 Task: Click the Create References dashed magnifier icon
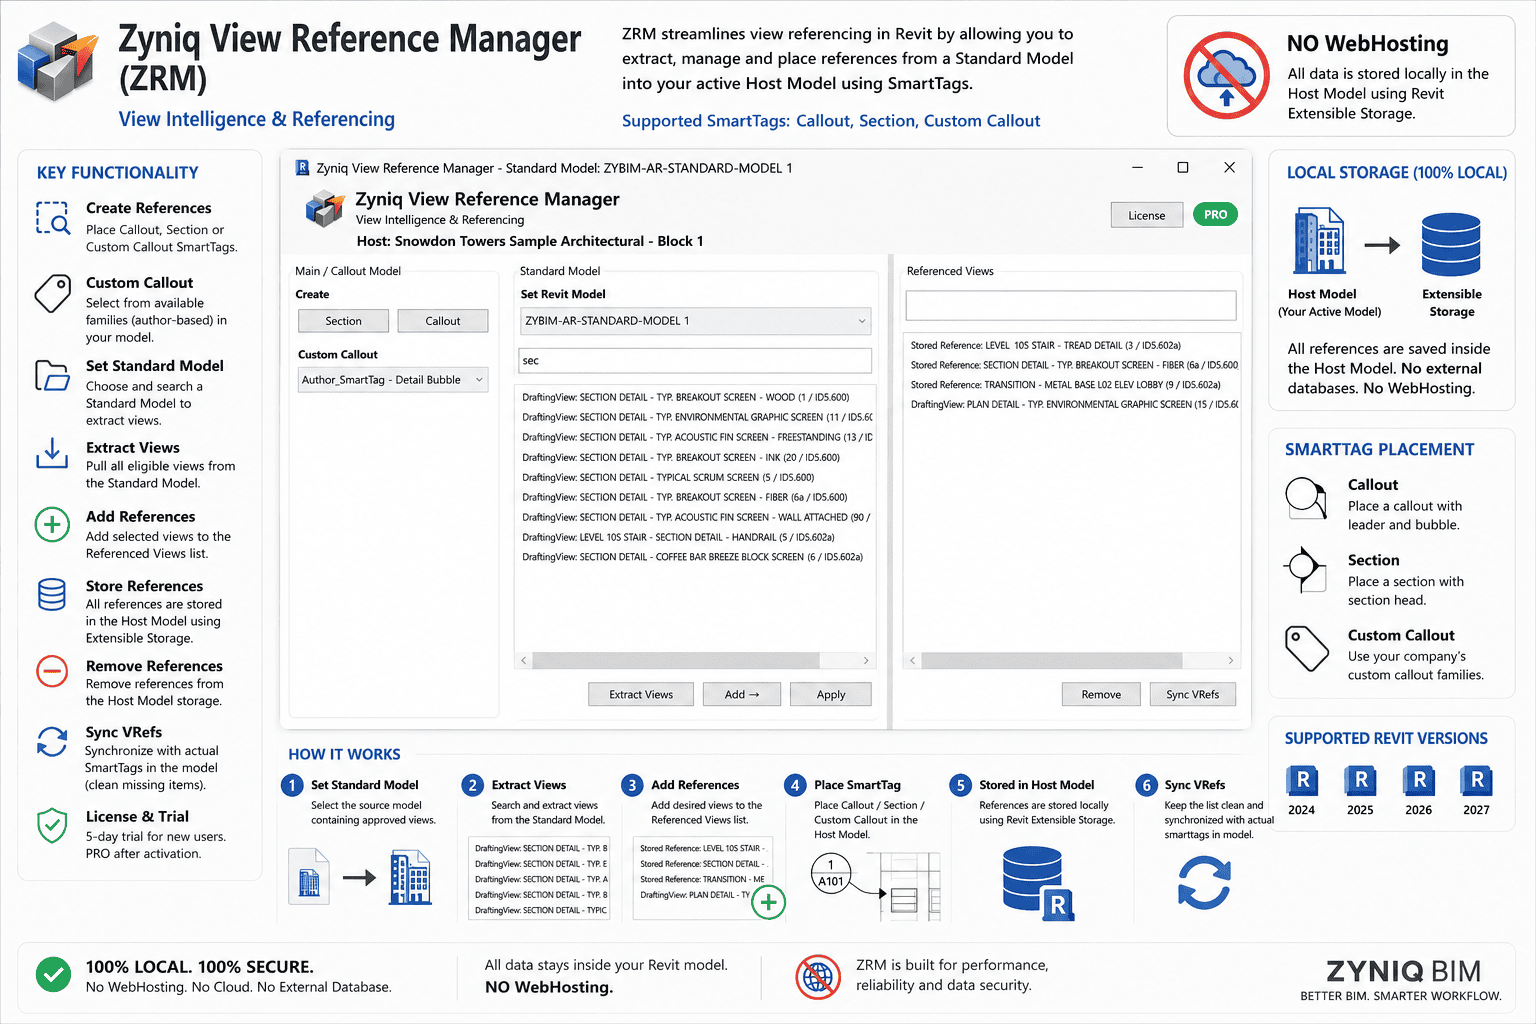[x=53, y=217]
